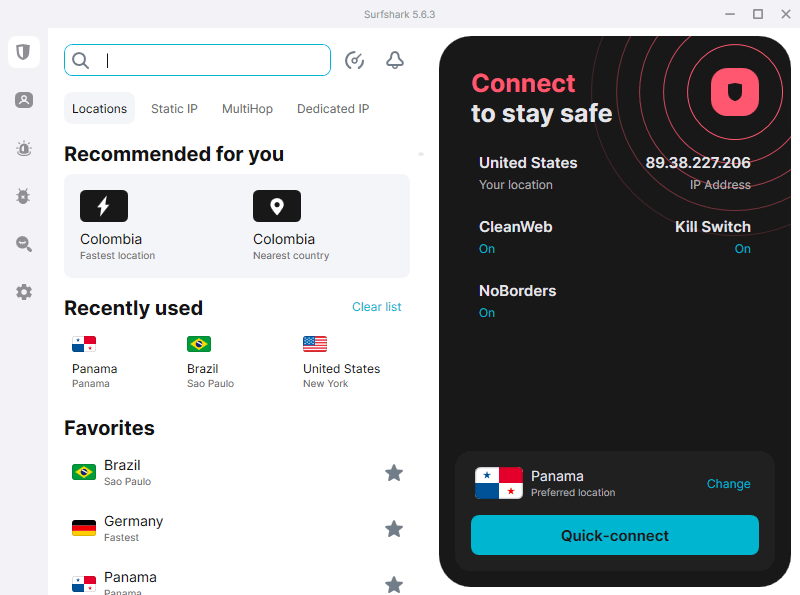The width and height of the screenshot is (800, 595).
Task: Switch to the Static IP tab
Action: pyautogui.click(x=174, y=109)
